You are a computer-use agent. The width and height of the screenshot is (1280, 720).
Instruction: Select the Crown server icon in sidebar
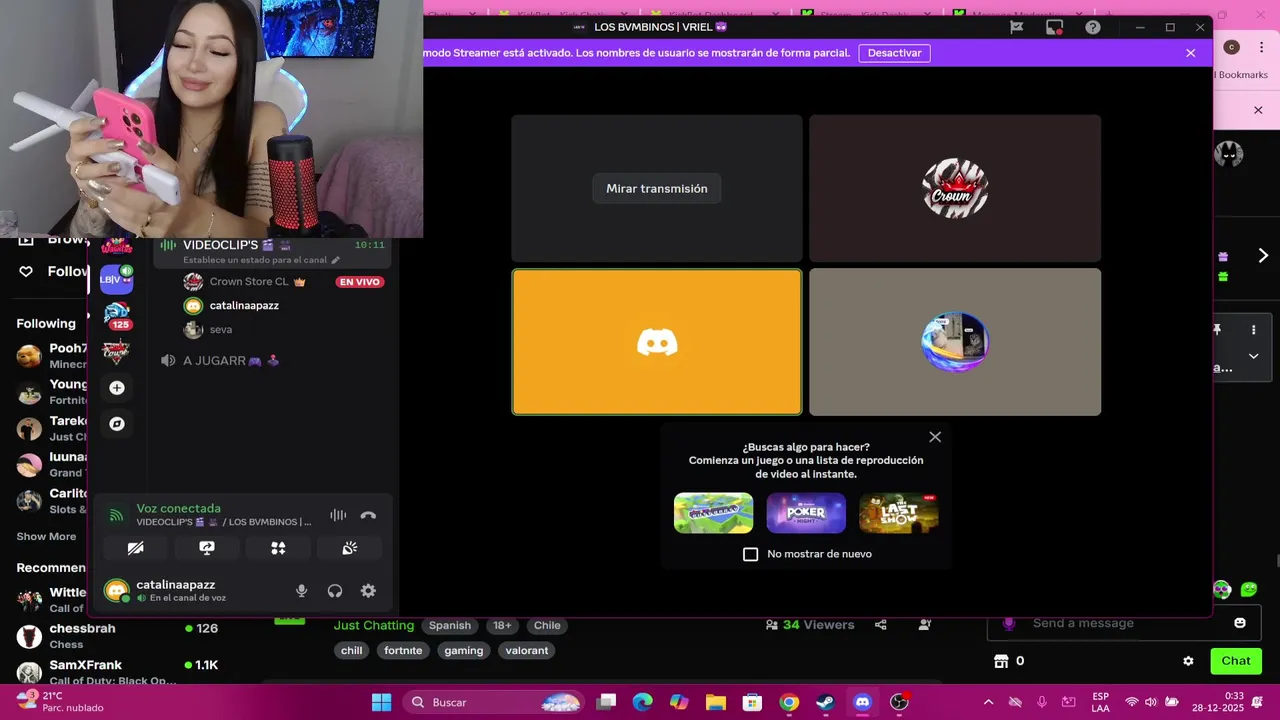coord(117,351)
